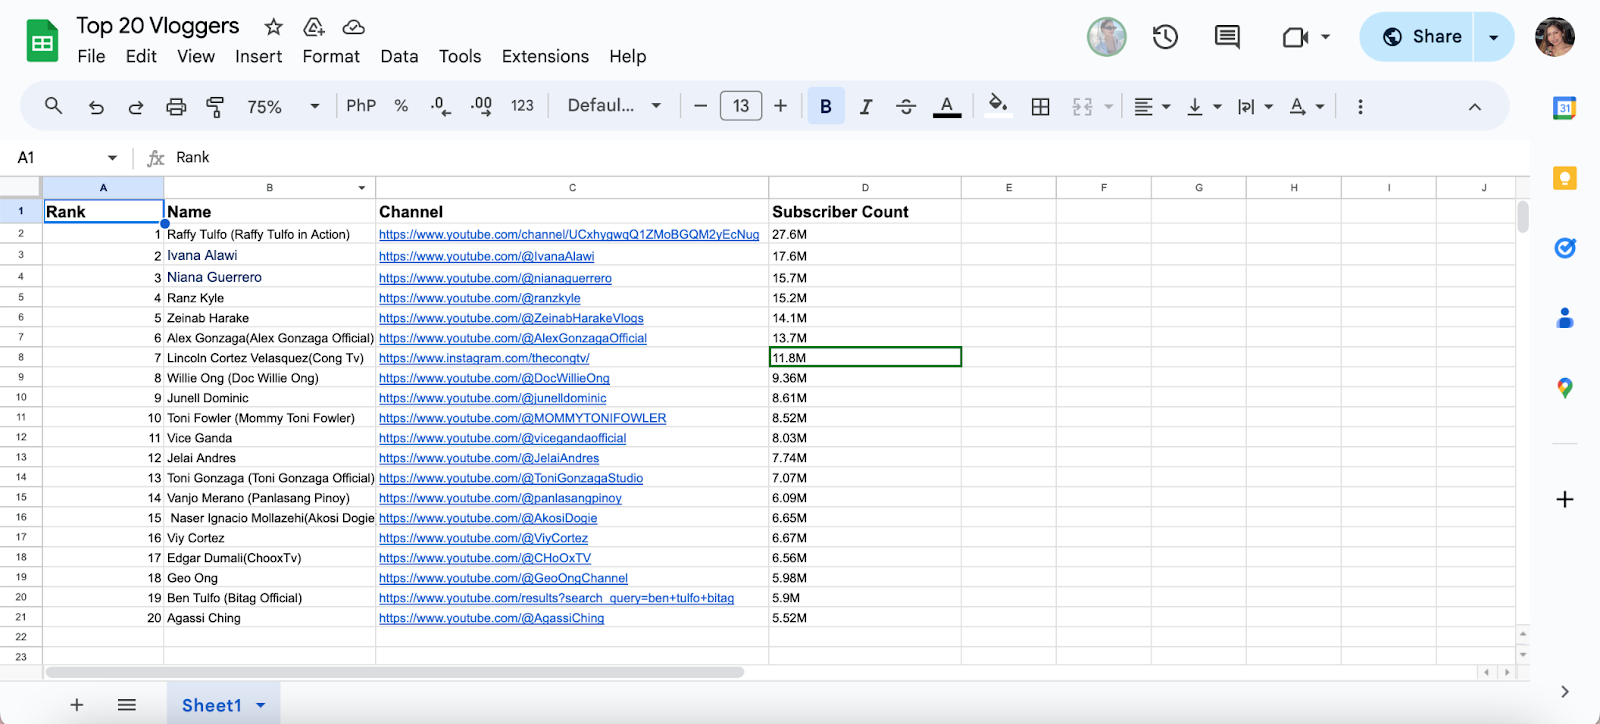The width and height of the screenshot is (1600, 724).
Task: Open the font family dropdown
Action: (x=614, y=105)
